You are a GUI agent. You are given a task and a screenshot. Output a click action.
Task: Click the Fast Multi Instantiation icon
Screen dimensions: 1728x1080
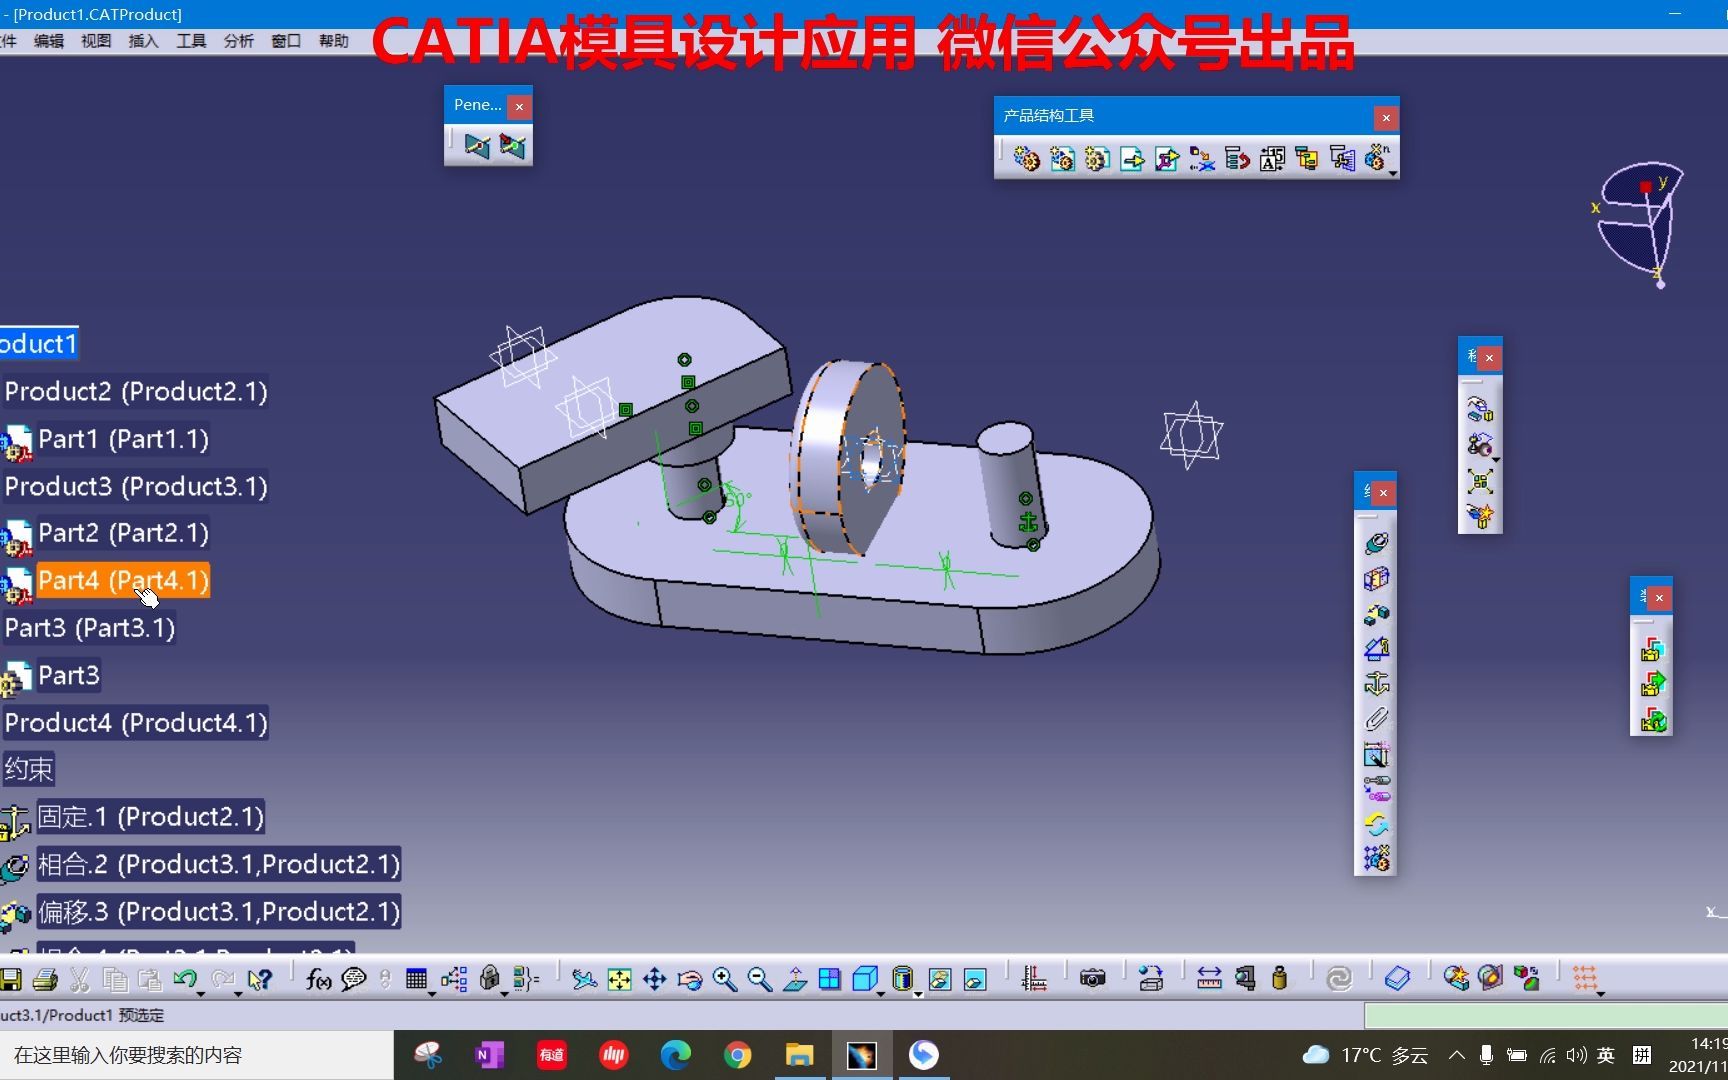click(x=1376, y=157)
